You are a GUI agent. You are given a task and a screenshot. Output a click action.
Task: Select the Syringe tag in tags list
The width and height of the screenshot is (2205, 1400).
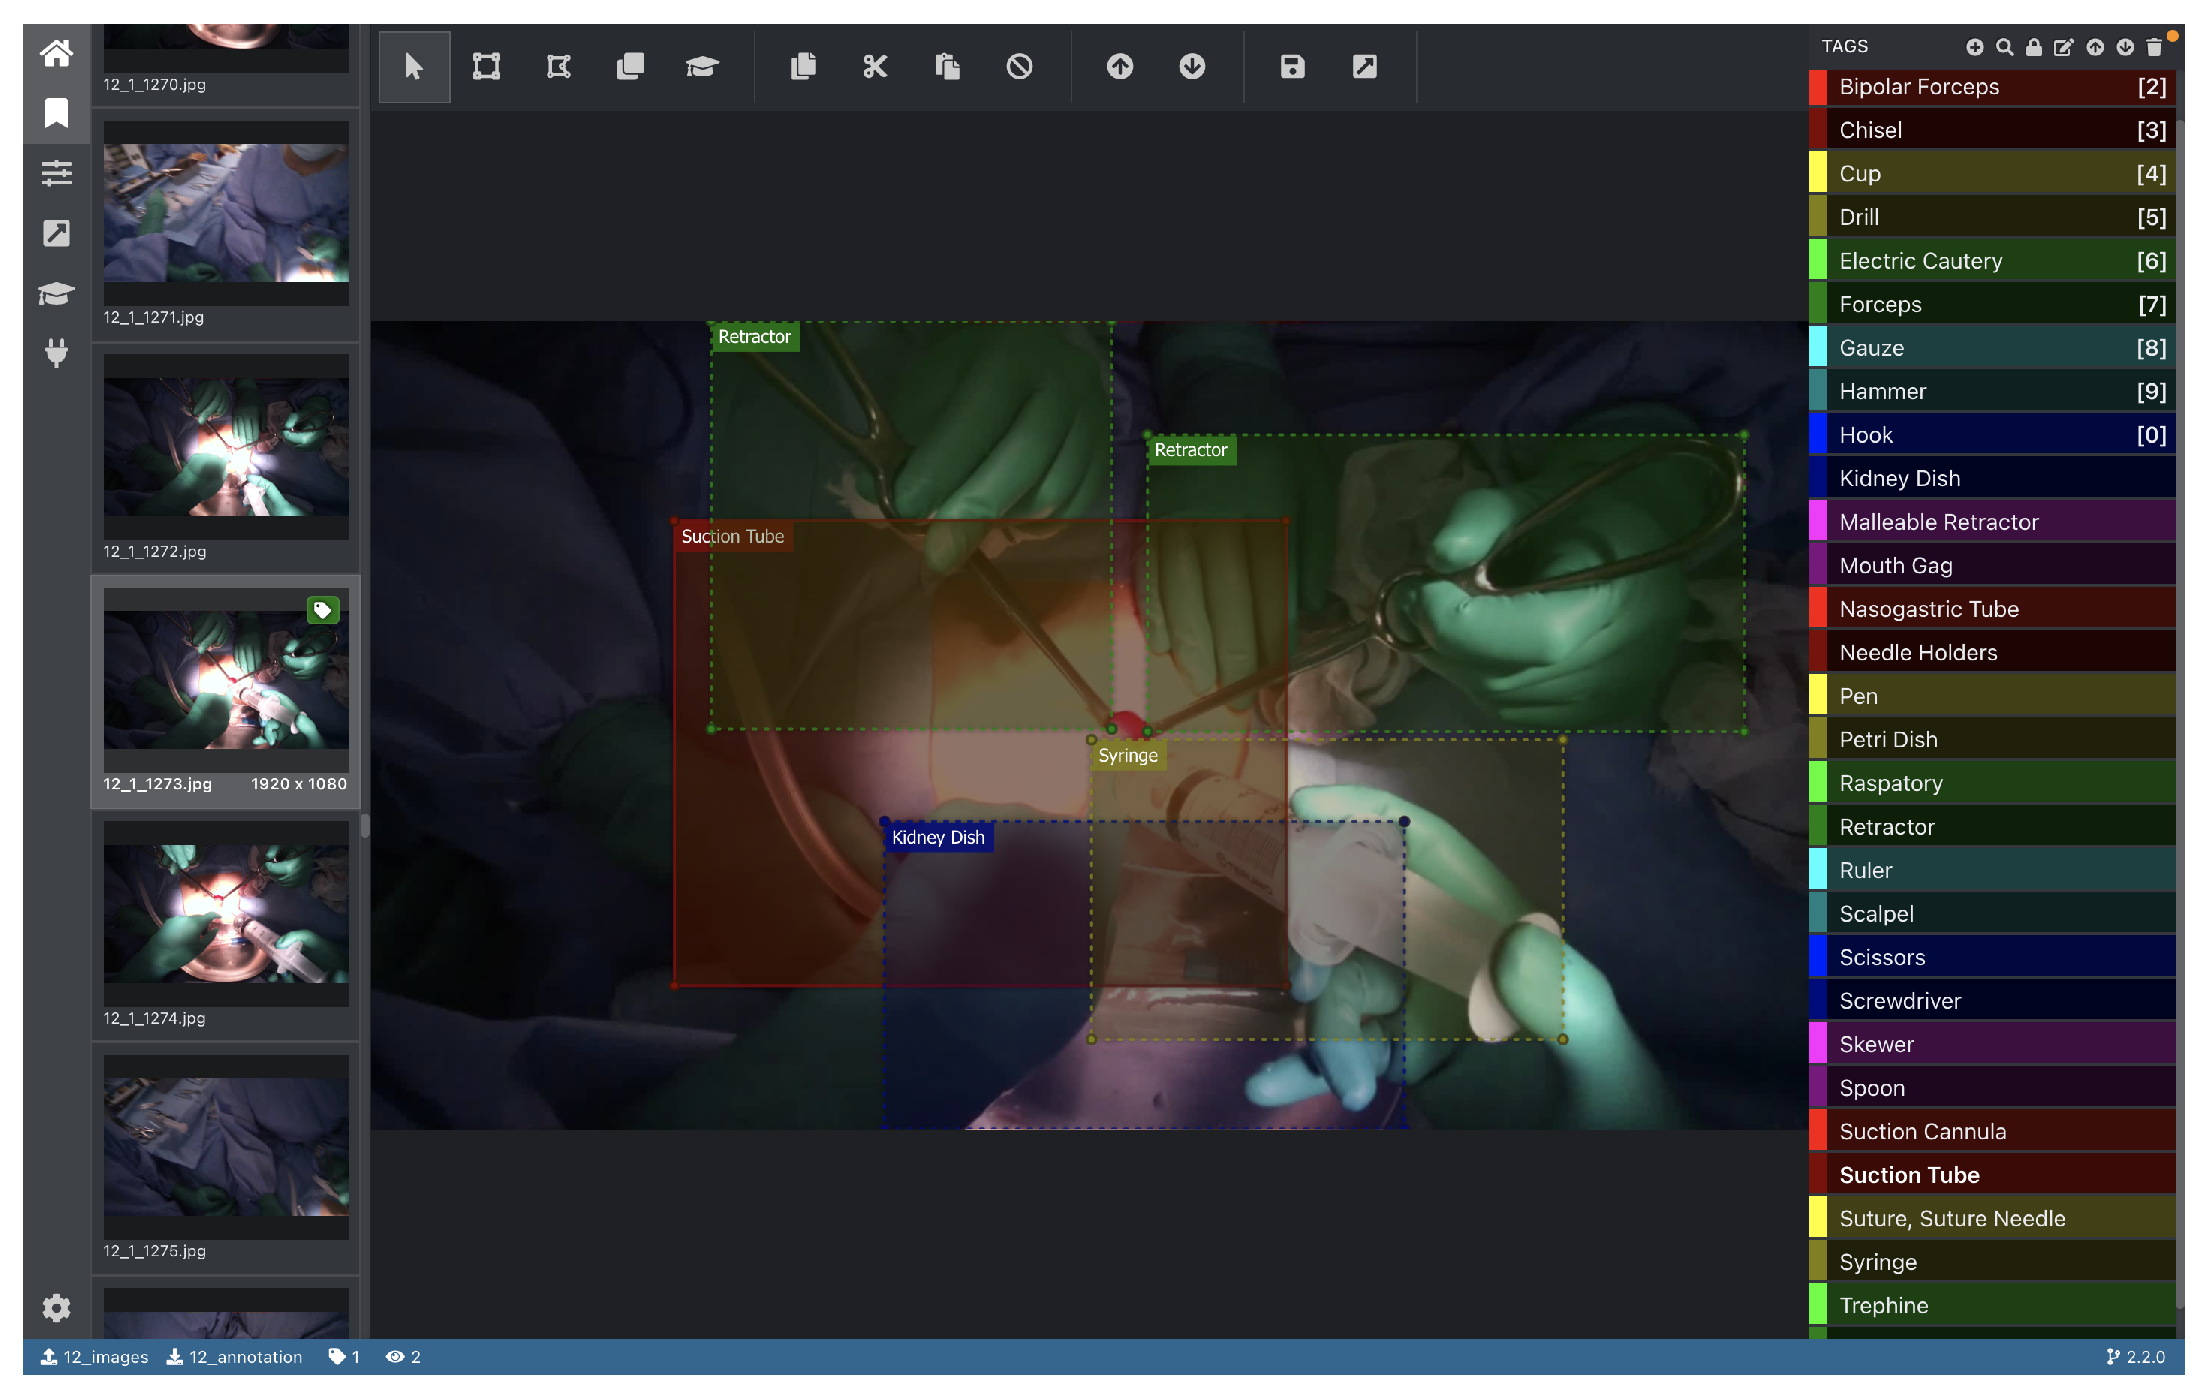tap(1877, 1262)
